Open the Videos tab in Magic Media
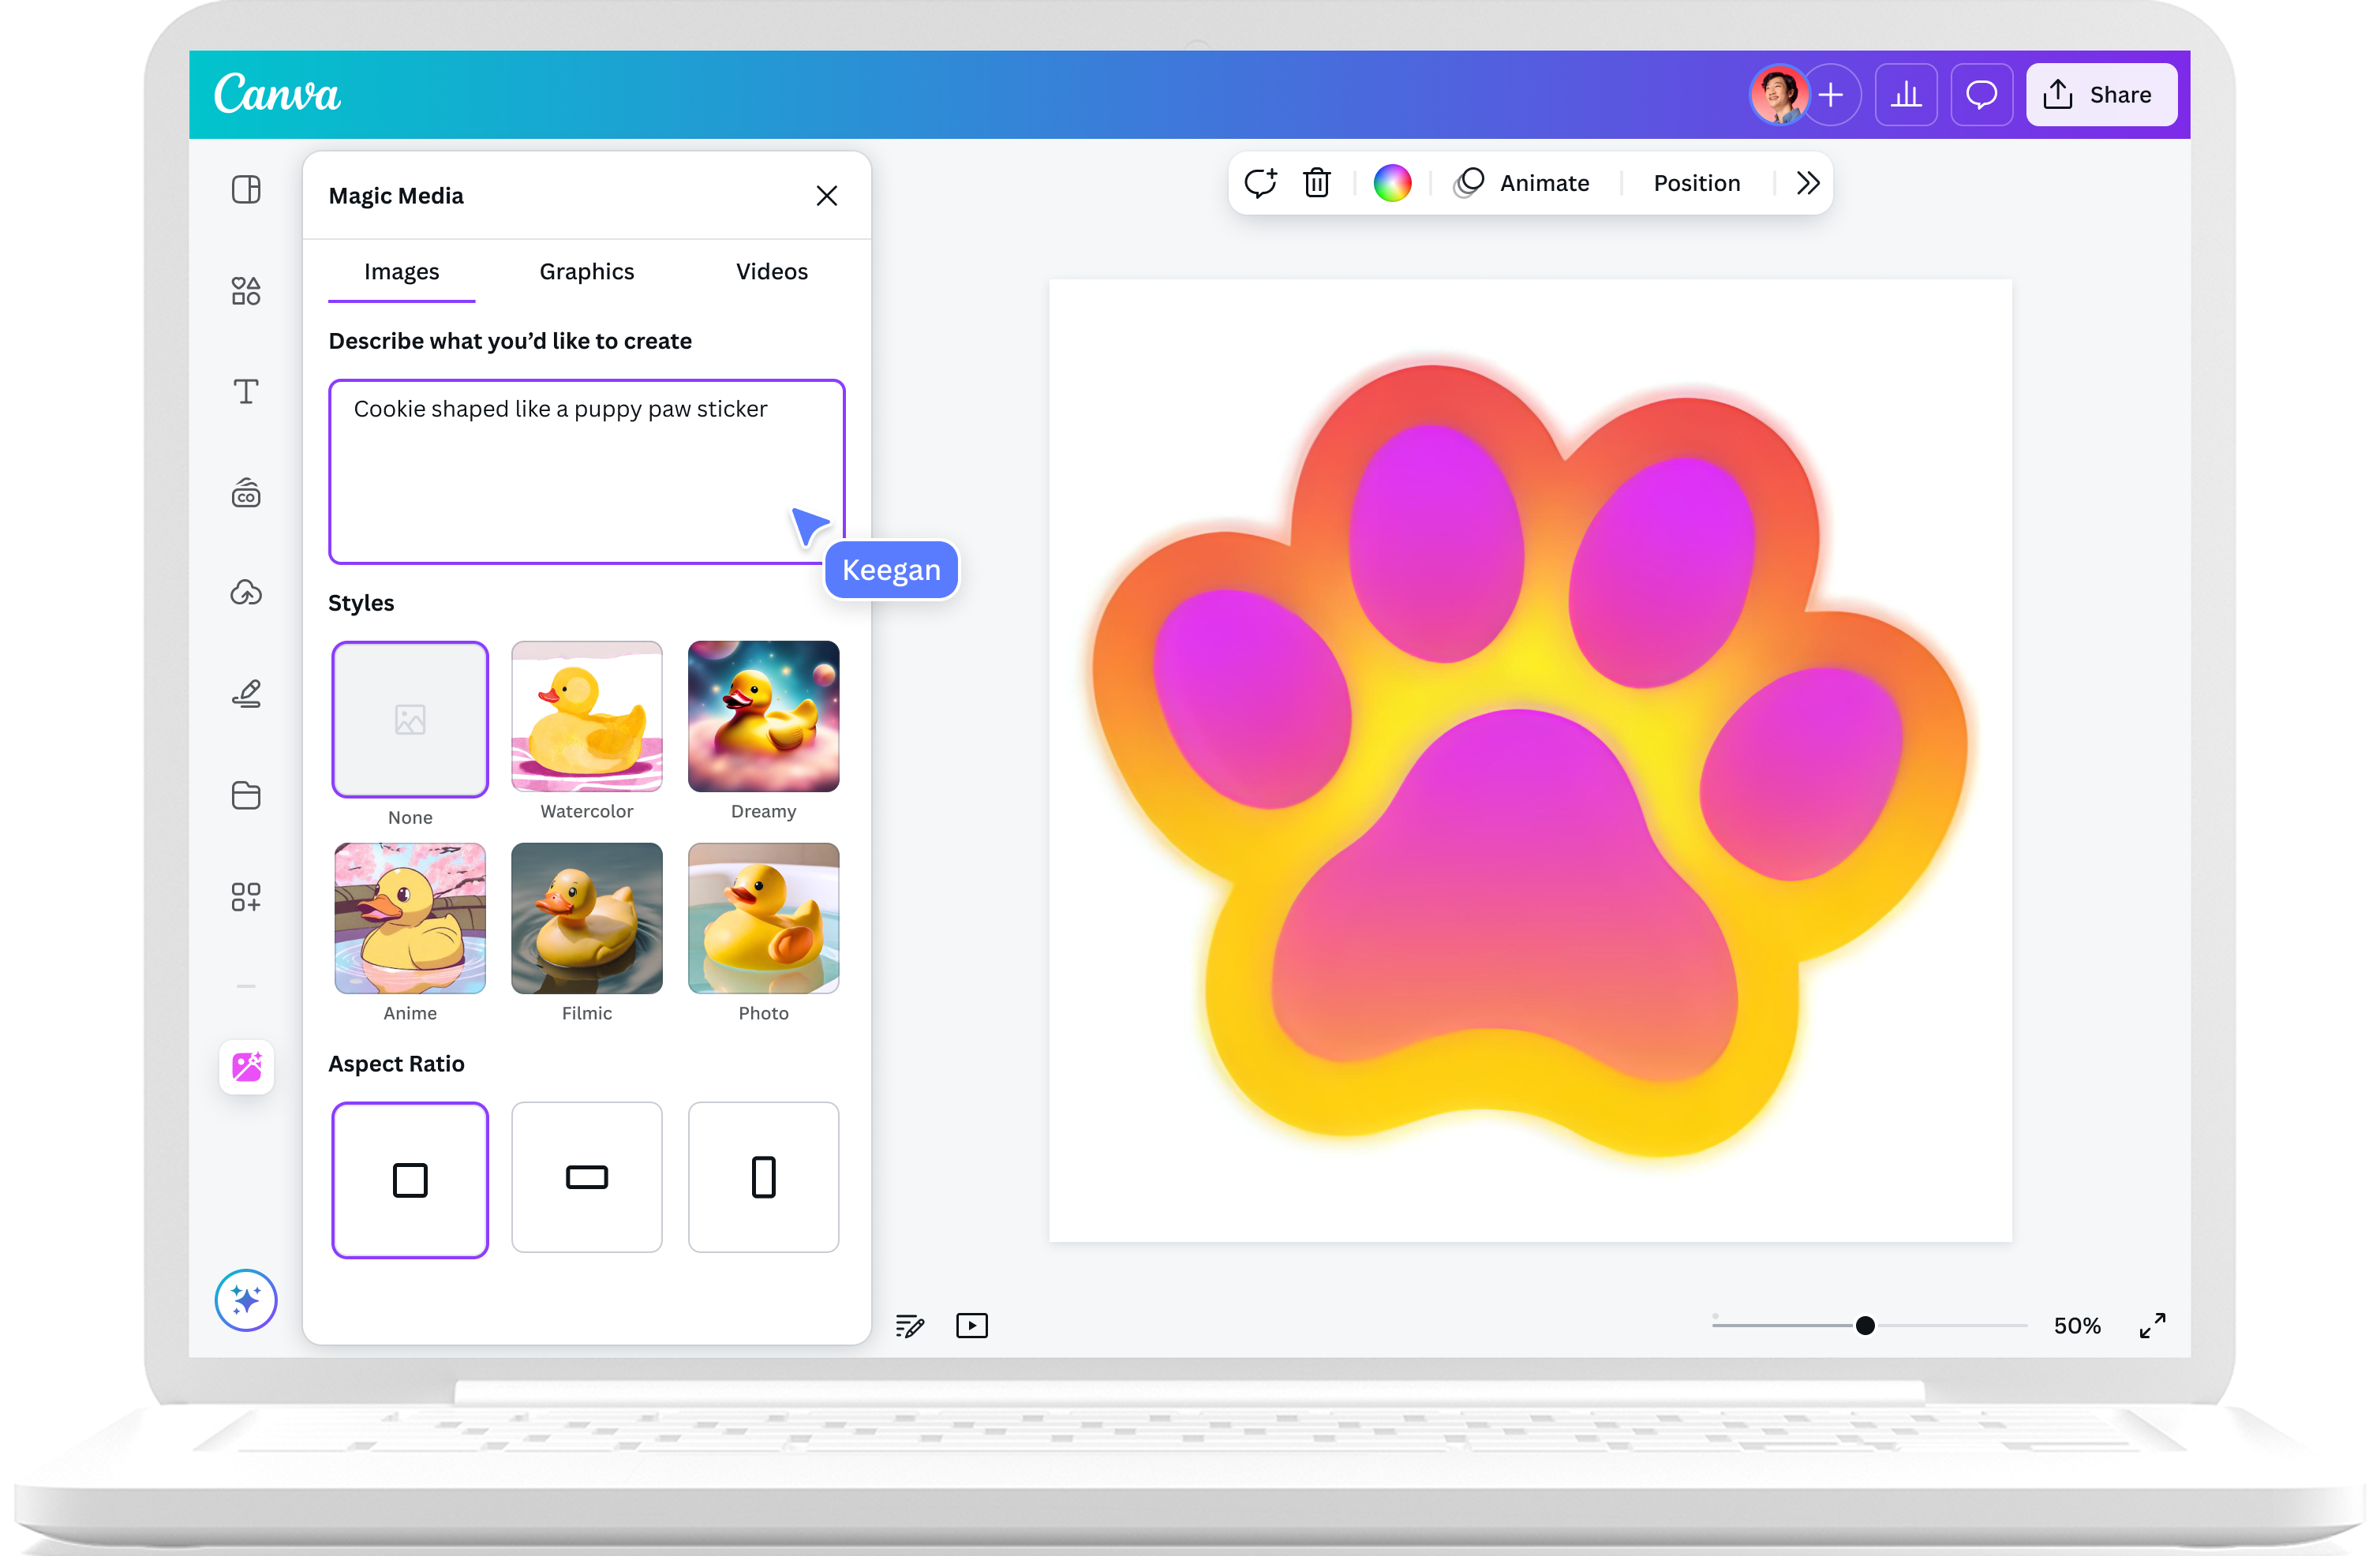 [x=771, y=271]
